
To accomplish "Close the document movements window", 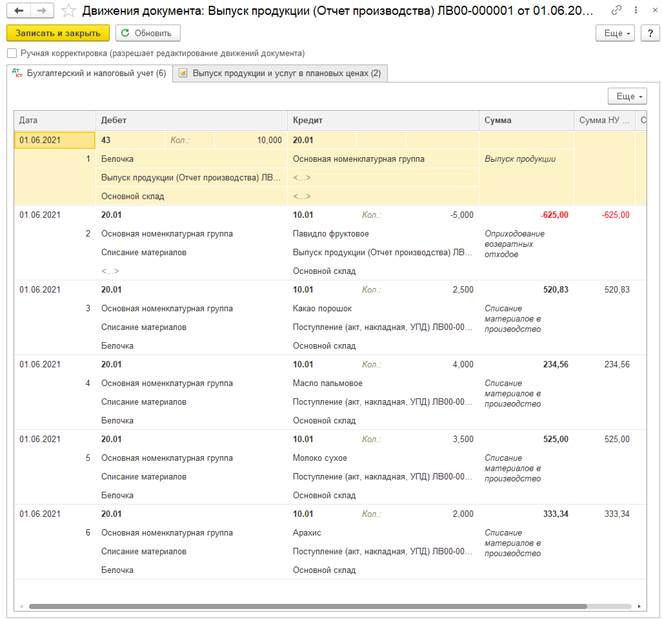I will (655, 10).
